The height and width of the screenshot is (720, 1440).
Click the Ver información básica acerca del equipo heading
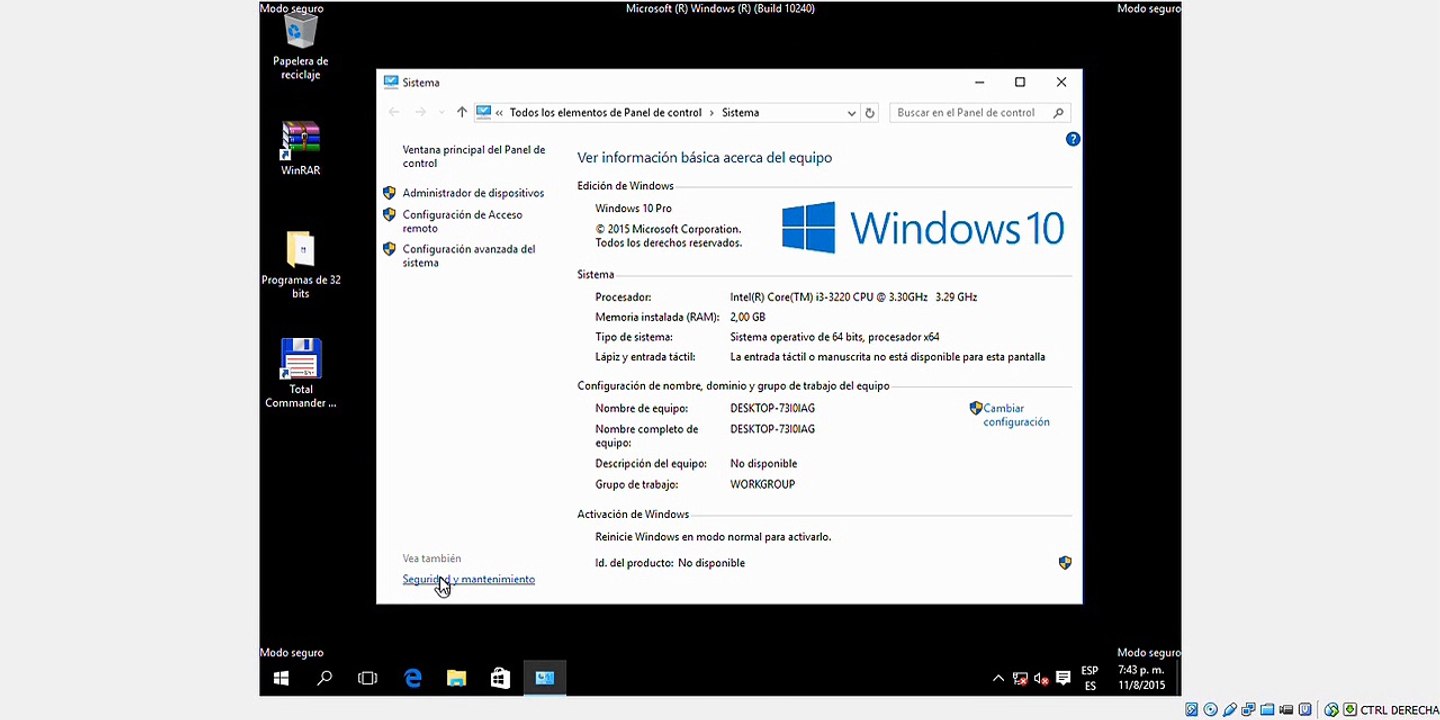pyautogui.click(x=704, y=158)
